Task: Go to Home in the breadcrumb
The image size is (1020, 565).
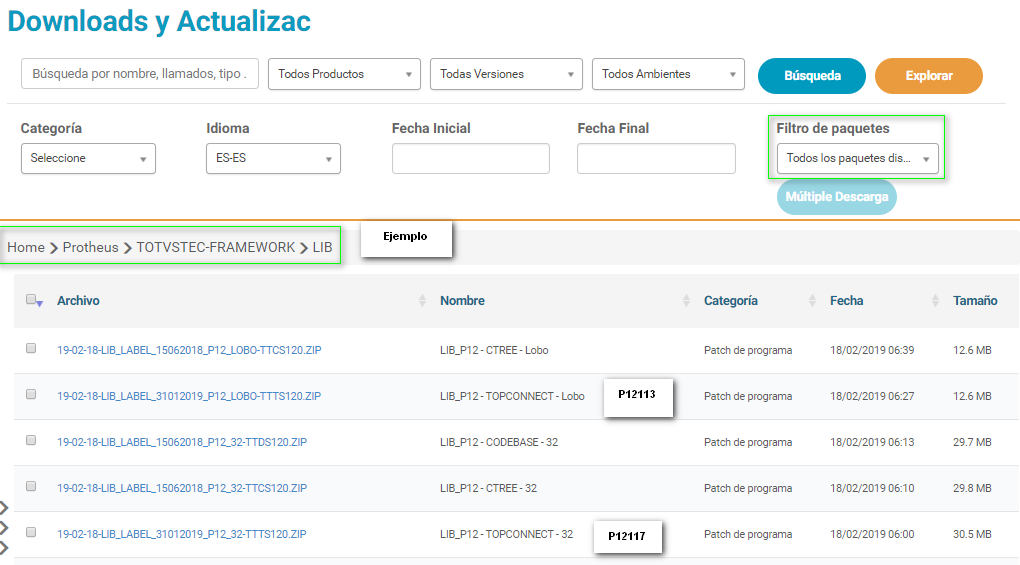Action: pos(26,247)
